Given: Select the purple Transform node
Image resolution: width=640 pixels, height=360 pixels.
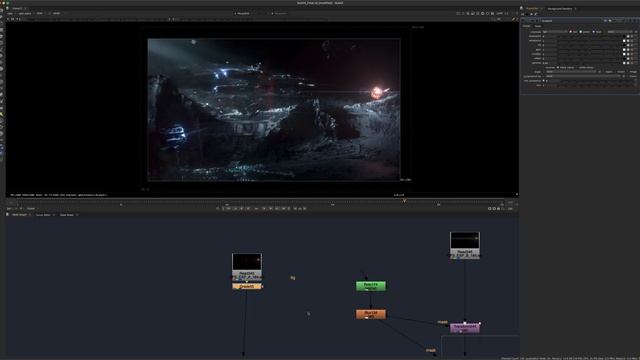Looking at the screenshot, I should [465, 328].
